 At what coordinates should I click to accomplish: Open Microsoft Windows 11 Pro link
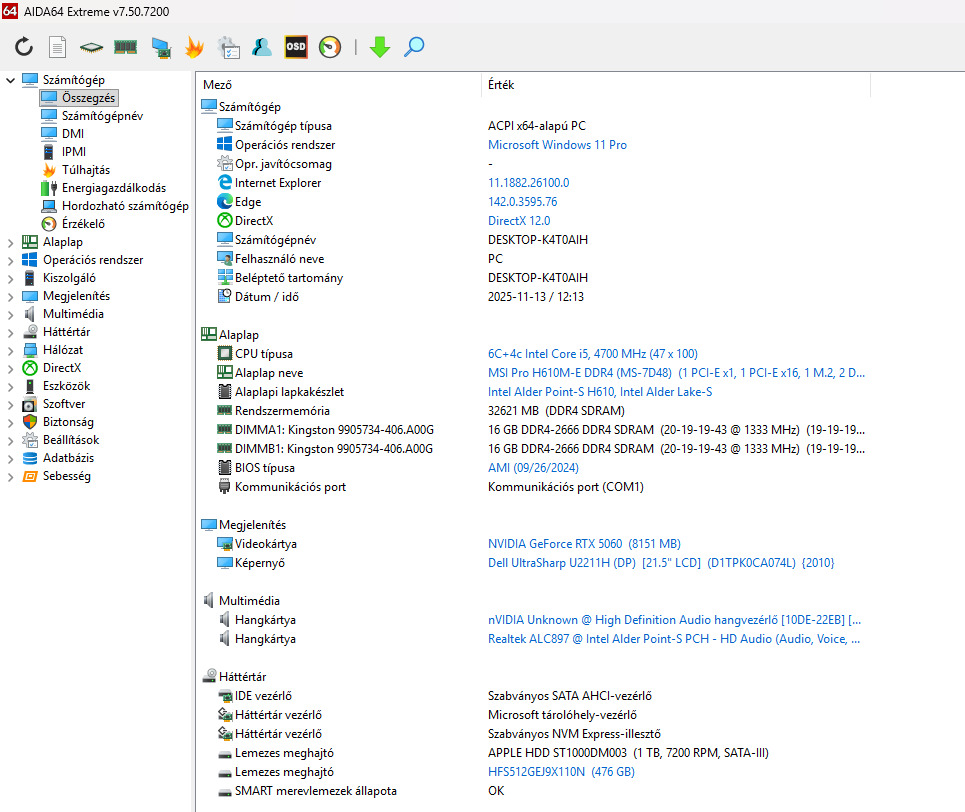coord(557,145)
